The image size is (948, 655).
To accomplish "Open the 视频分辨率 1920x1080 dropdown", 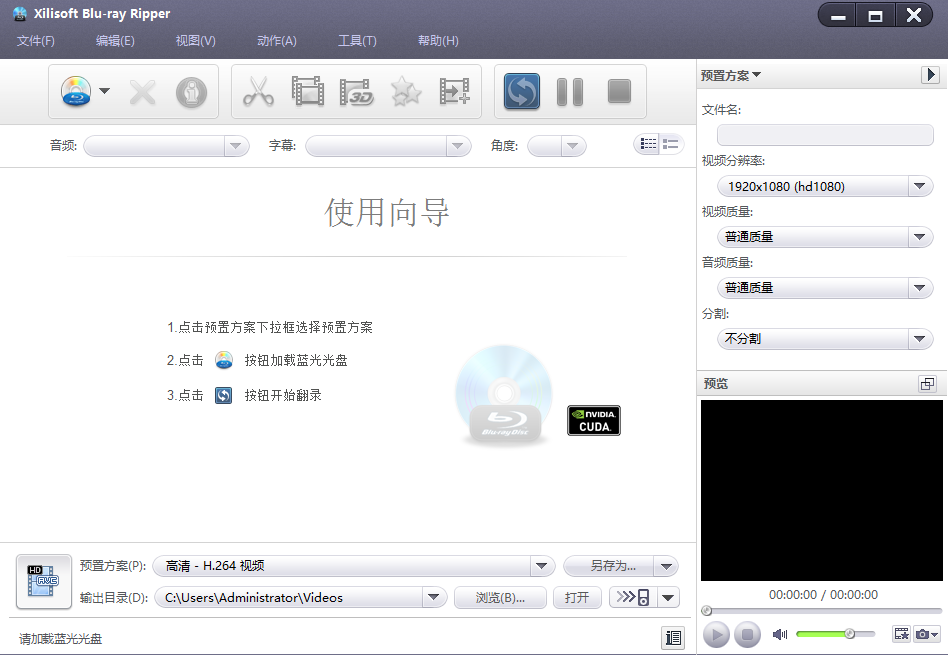I will pos(825,186).
